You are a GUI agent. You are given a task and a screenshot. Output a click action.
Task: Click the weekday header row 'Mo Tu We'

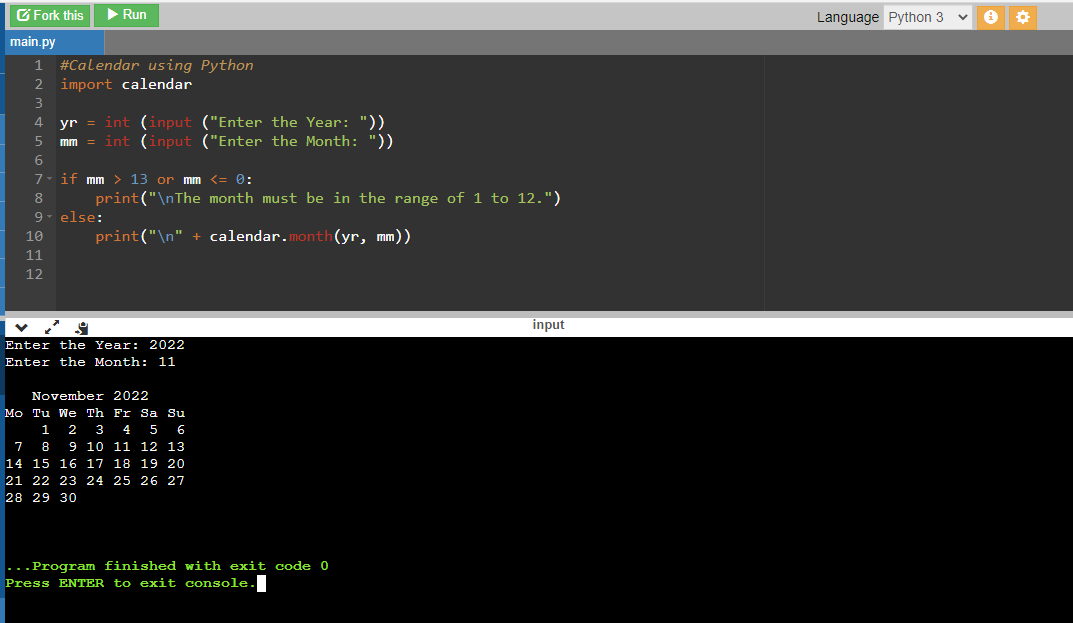click(95, 413)
